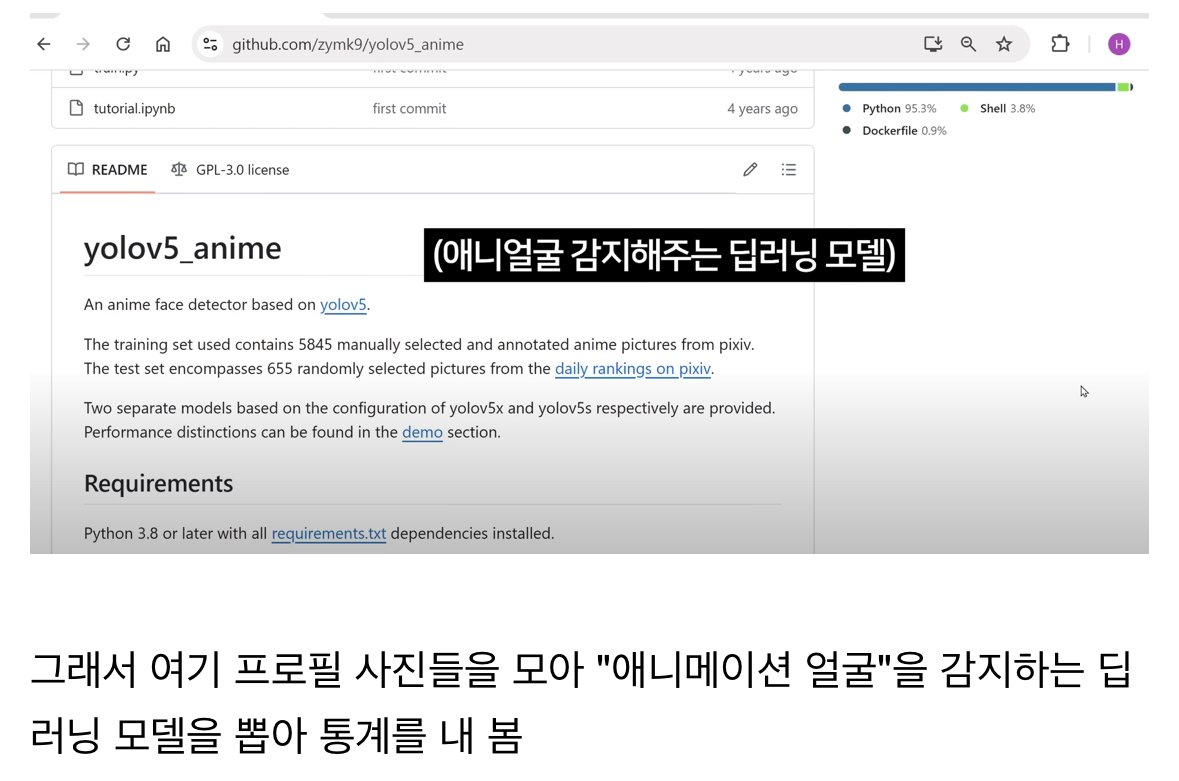Click the yolov5_anime heading

[182, 248]
